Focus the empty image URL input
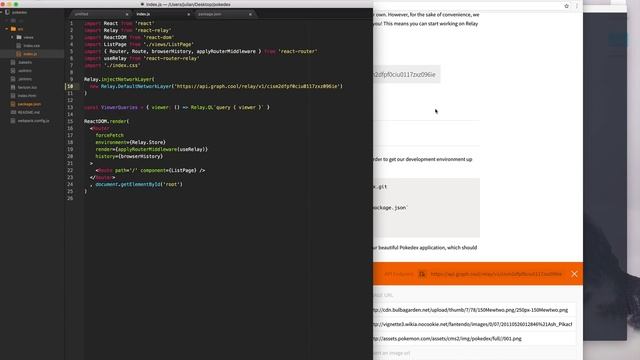 tap(473, 353)
